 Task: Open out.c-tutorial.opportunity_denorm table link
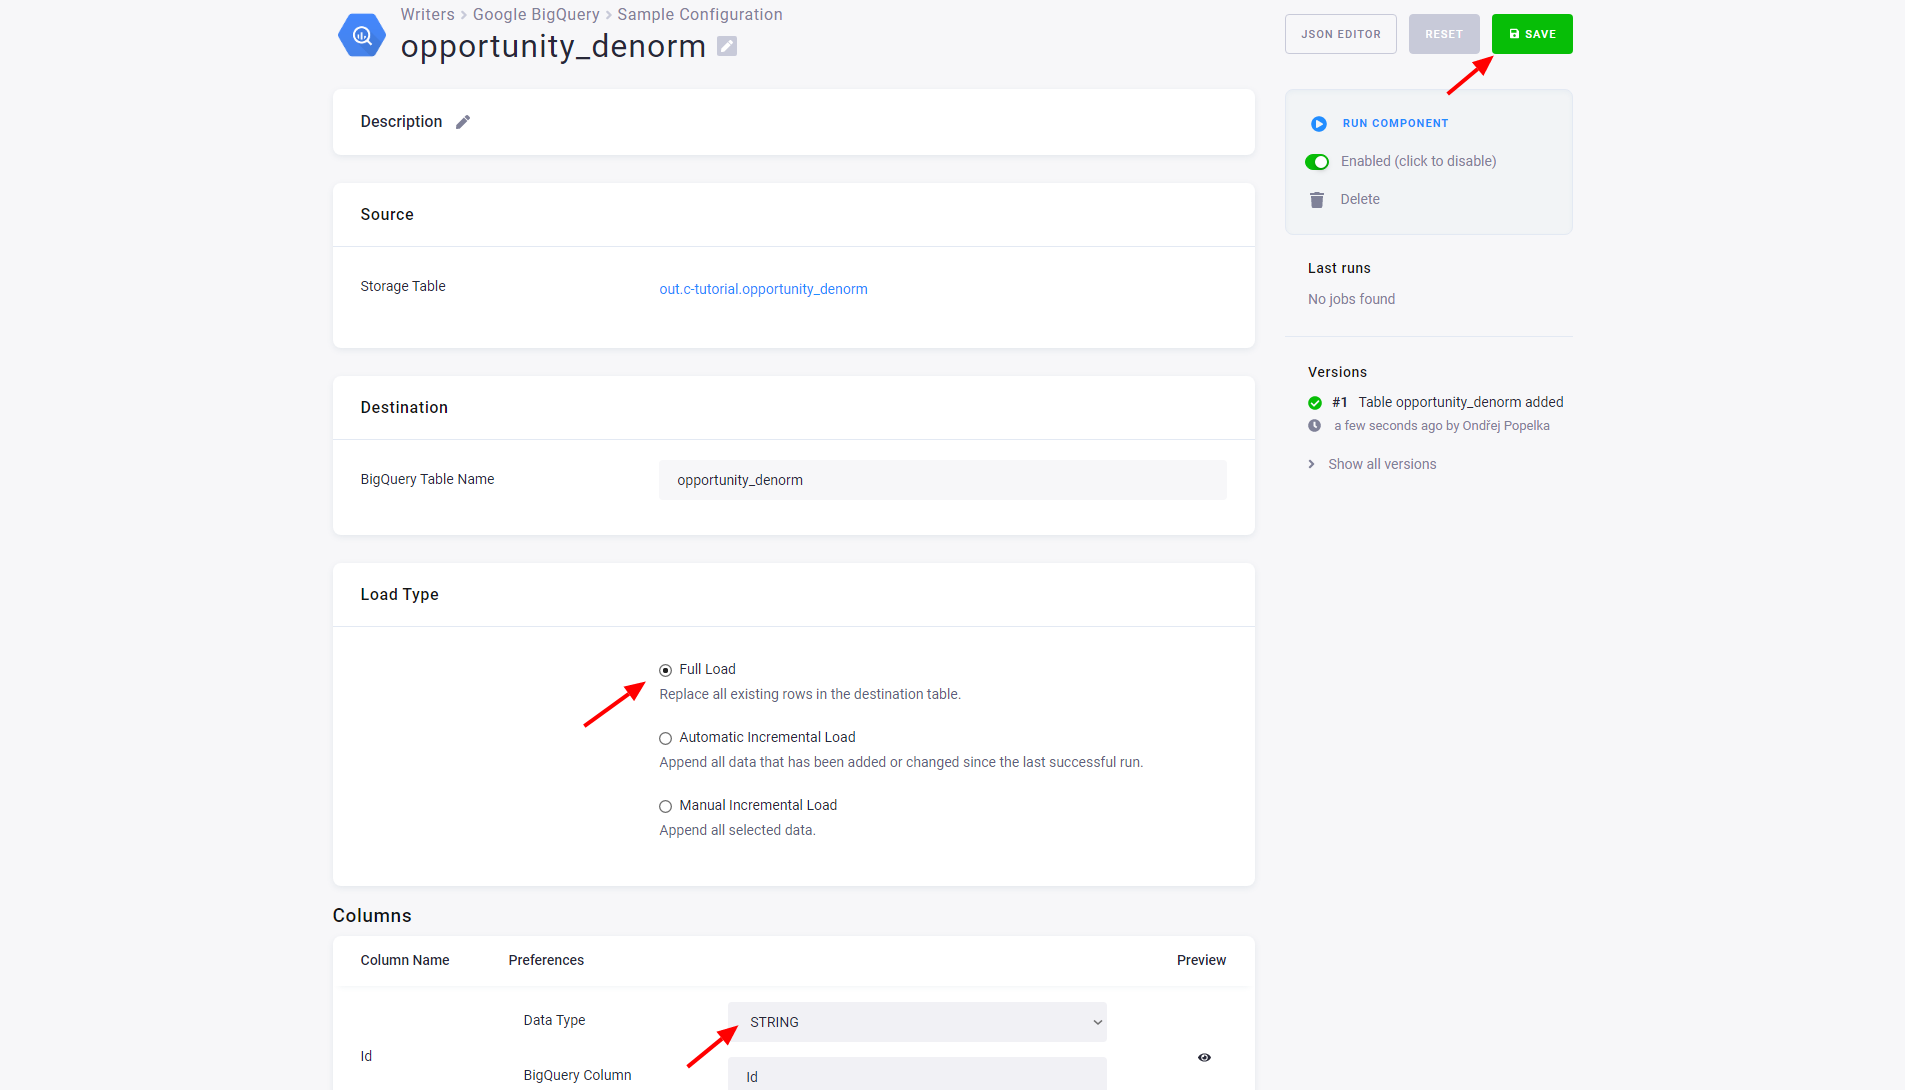(763, 289)
